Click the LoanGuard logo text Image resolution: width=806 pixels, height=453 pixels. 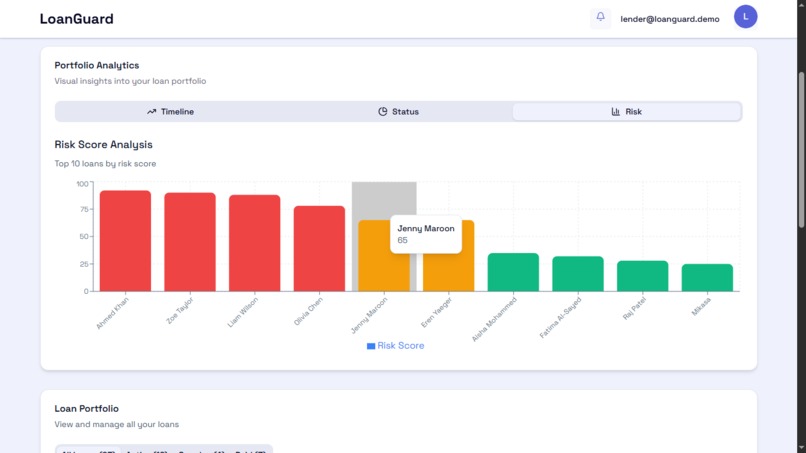(77, 19)
